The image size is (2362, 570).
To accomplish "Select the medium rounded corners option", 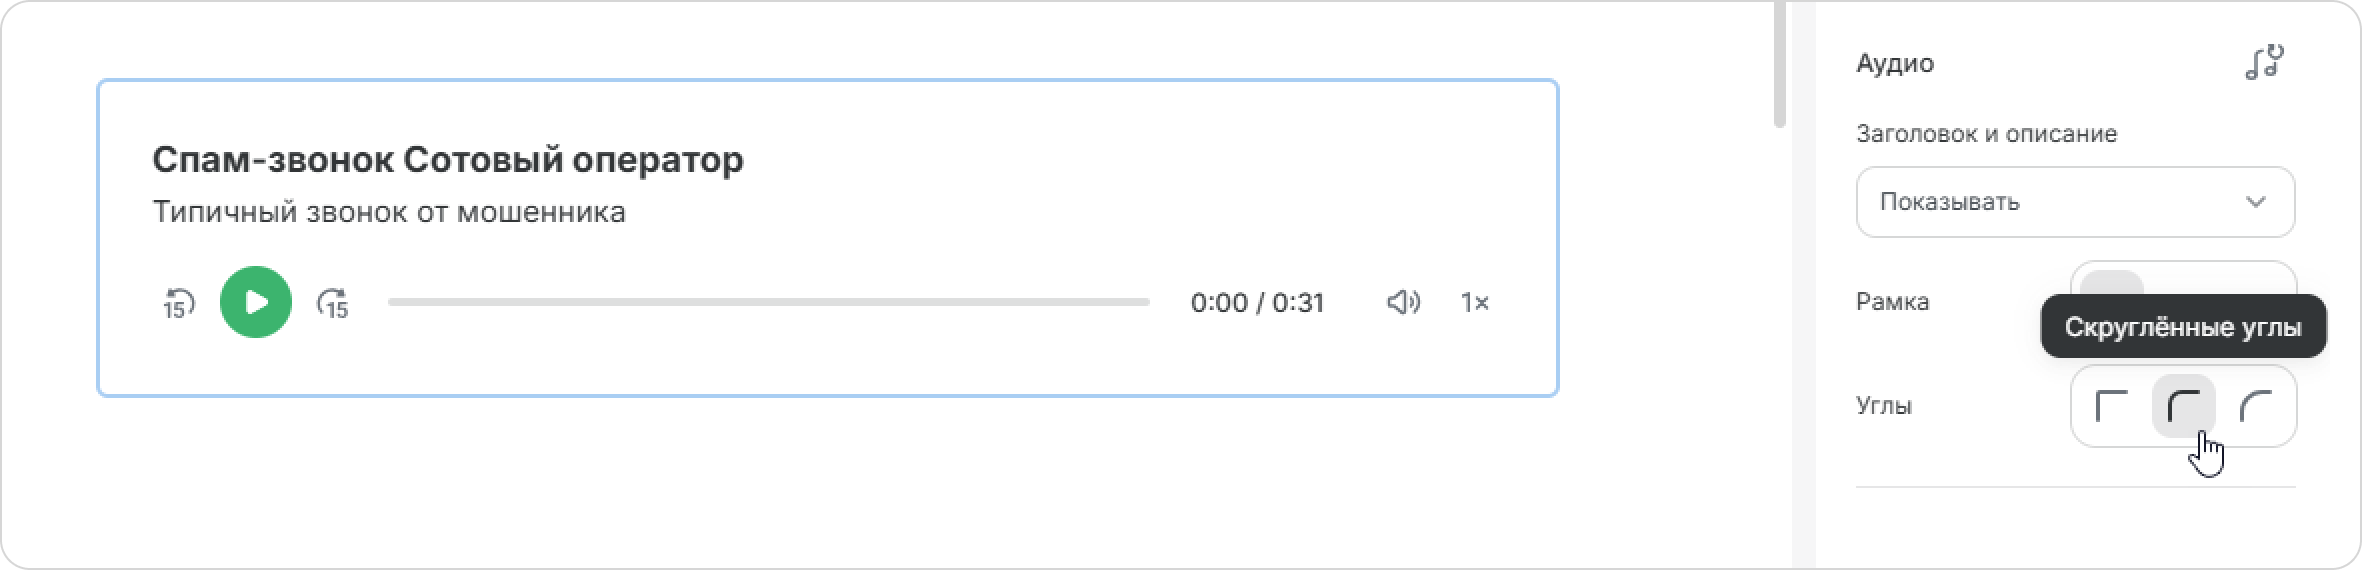I will [x=2184, y=406].
